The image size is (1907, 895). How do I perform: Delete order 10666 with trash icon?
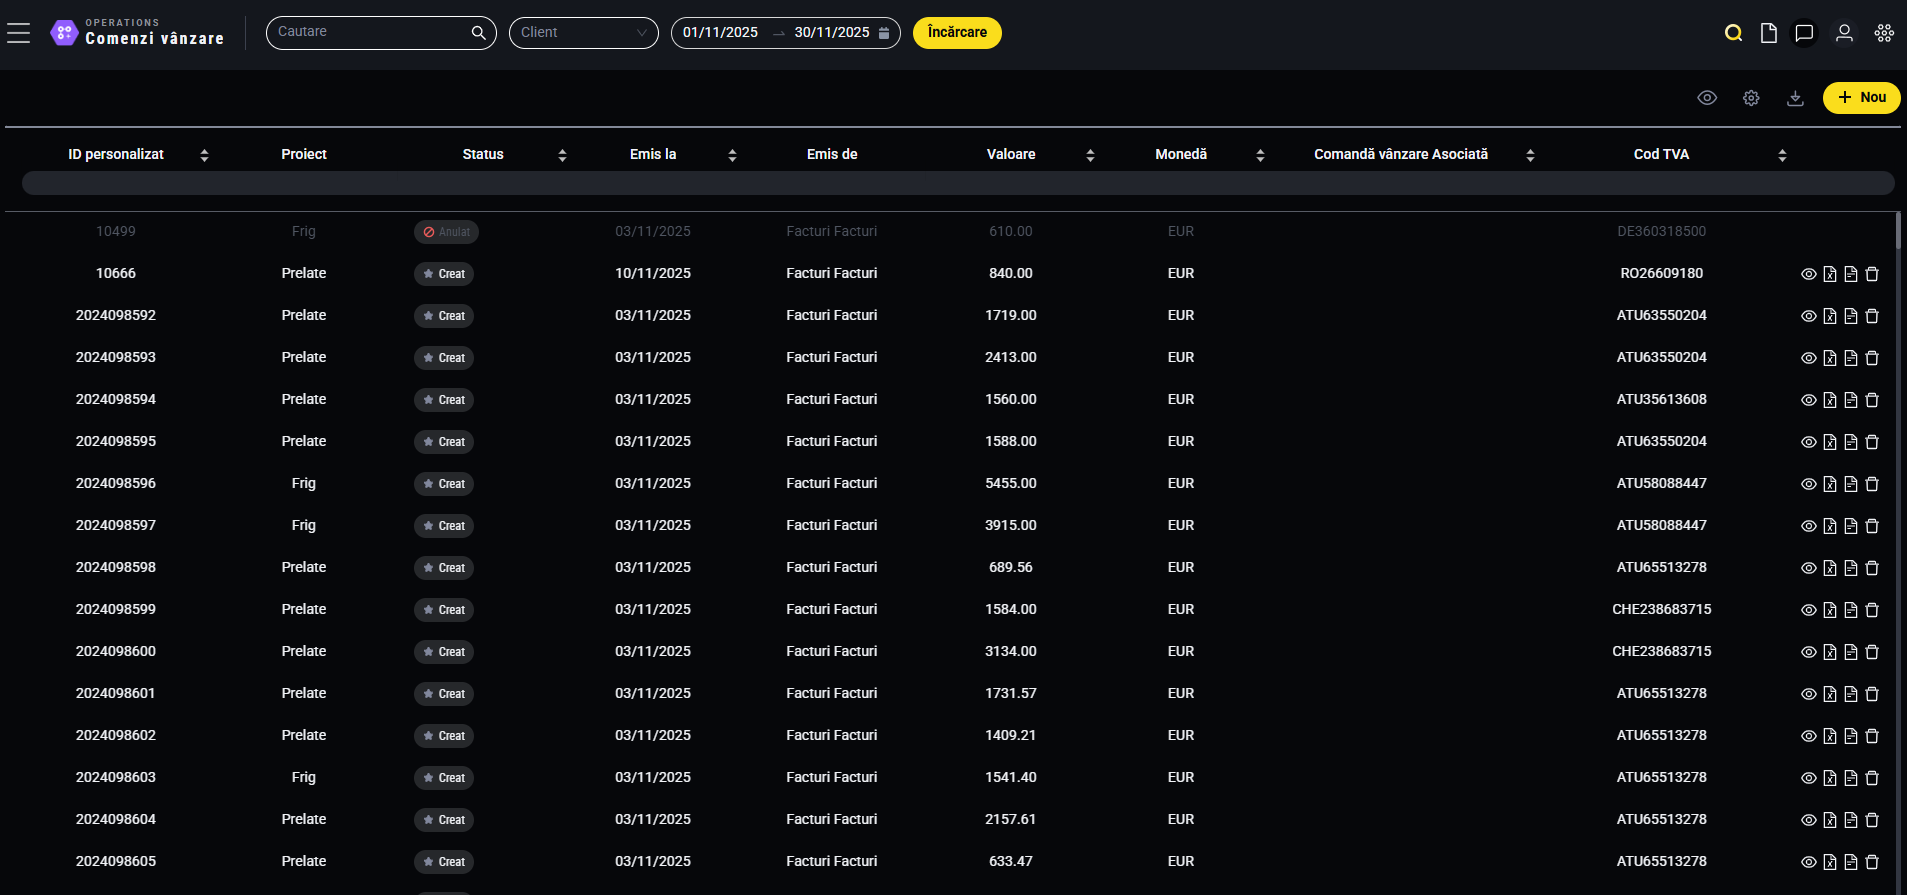(1872, 274)
